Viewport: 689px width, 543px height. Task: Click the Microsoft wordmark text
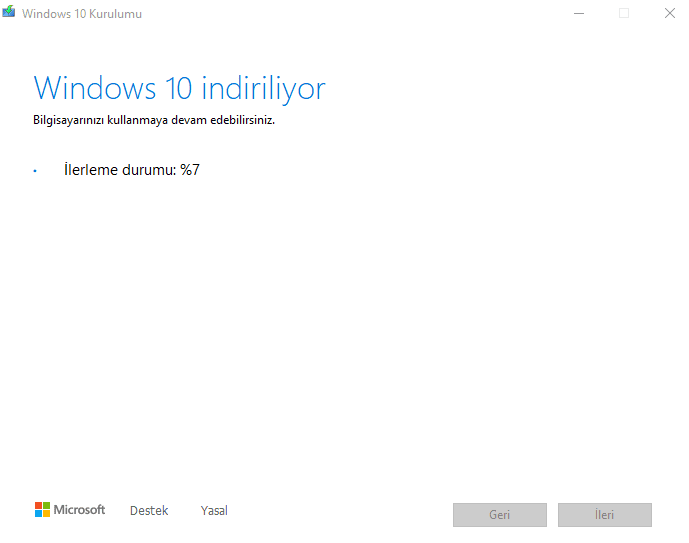pyautogui.click(x=79, y=510)
